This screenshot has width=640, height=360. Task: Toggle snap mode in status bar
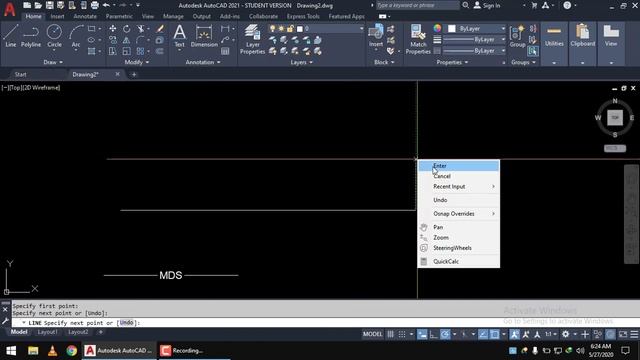pyautogui.click(x=402, y=334)
